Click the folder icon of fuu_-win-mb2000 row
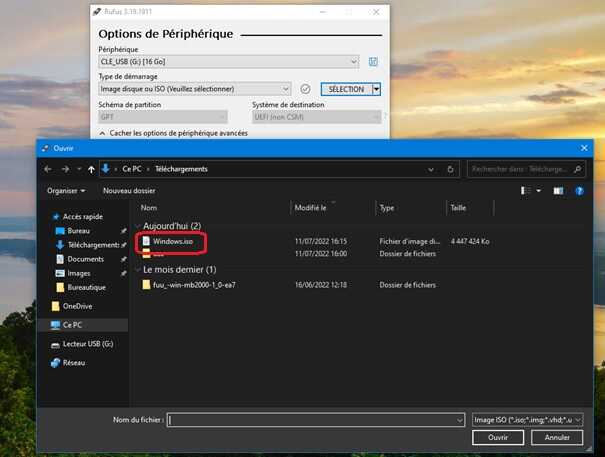The width and height of the screenshot is (605, 457). point(146,285)
